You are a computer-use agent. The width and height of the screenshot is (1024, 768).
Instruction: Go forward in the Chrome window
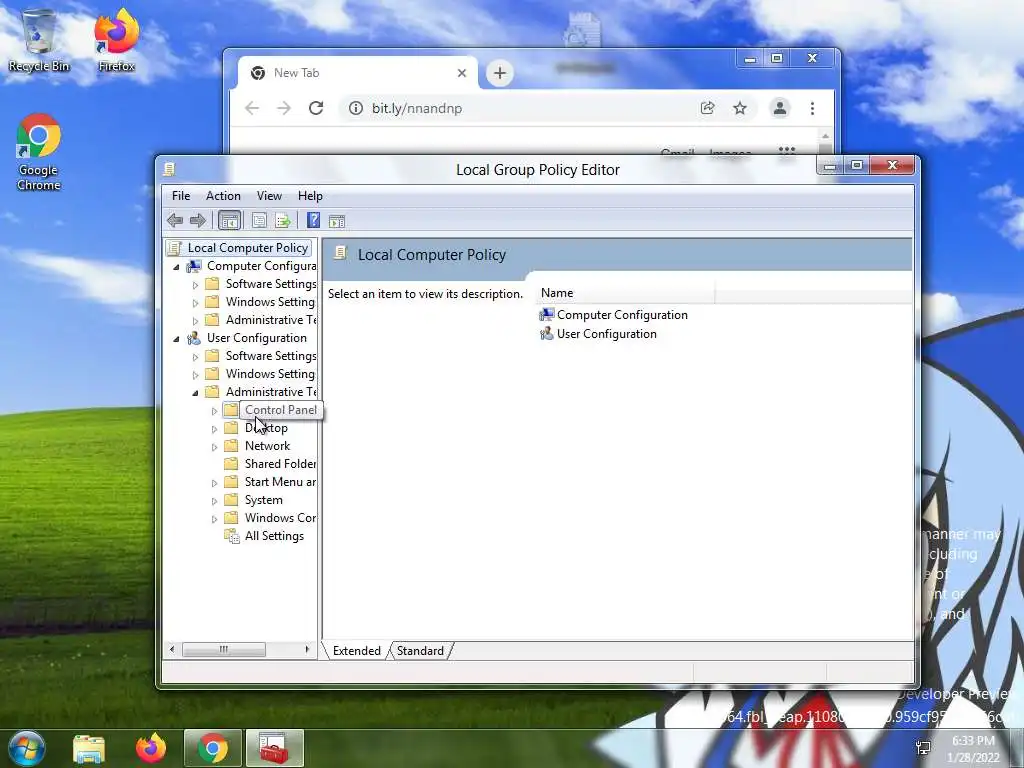(284, 108)
